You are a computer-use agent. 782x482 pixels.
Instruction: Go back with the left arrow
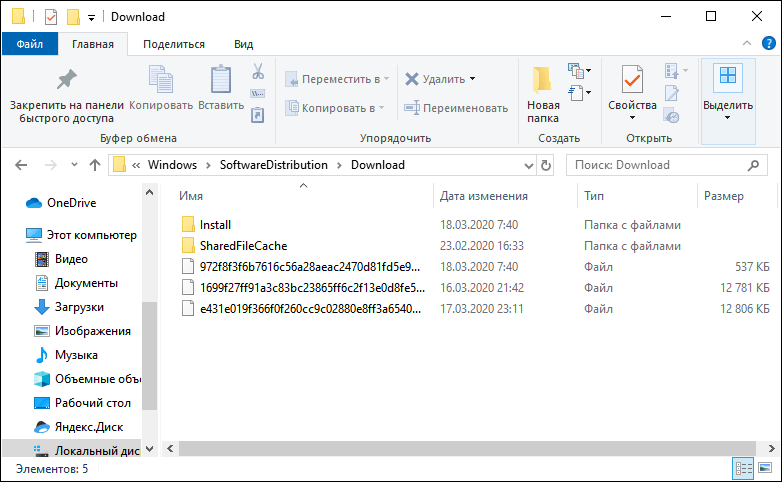click(21, 165)
